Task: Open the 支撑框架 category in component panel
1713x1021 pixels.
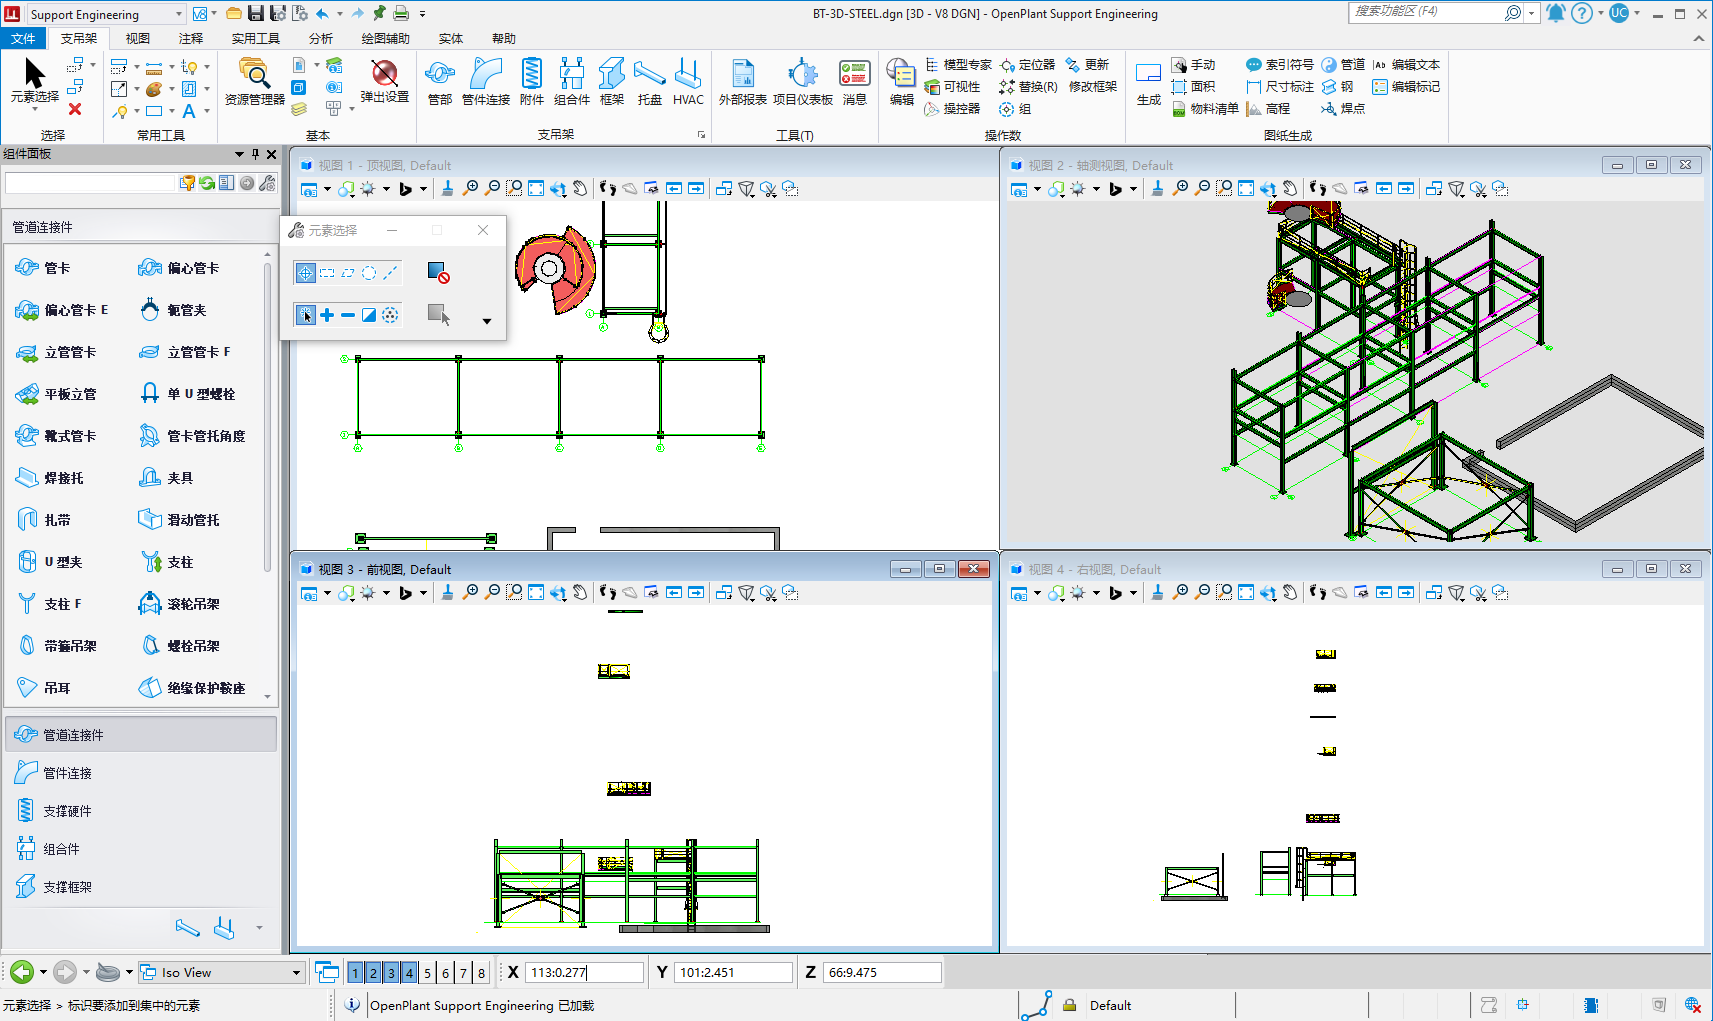Action: pyautogui.click(x=141, y=887)
